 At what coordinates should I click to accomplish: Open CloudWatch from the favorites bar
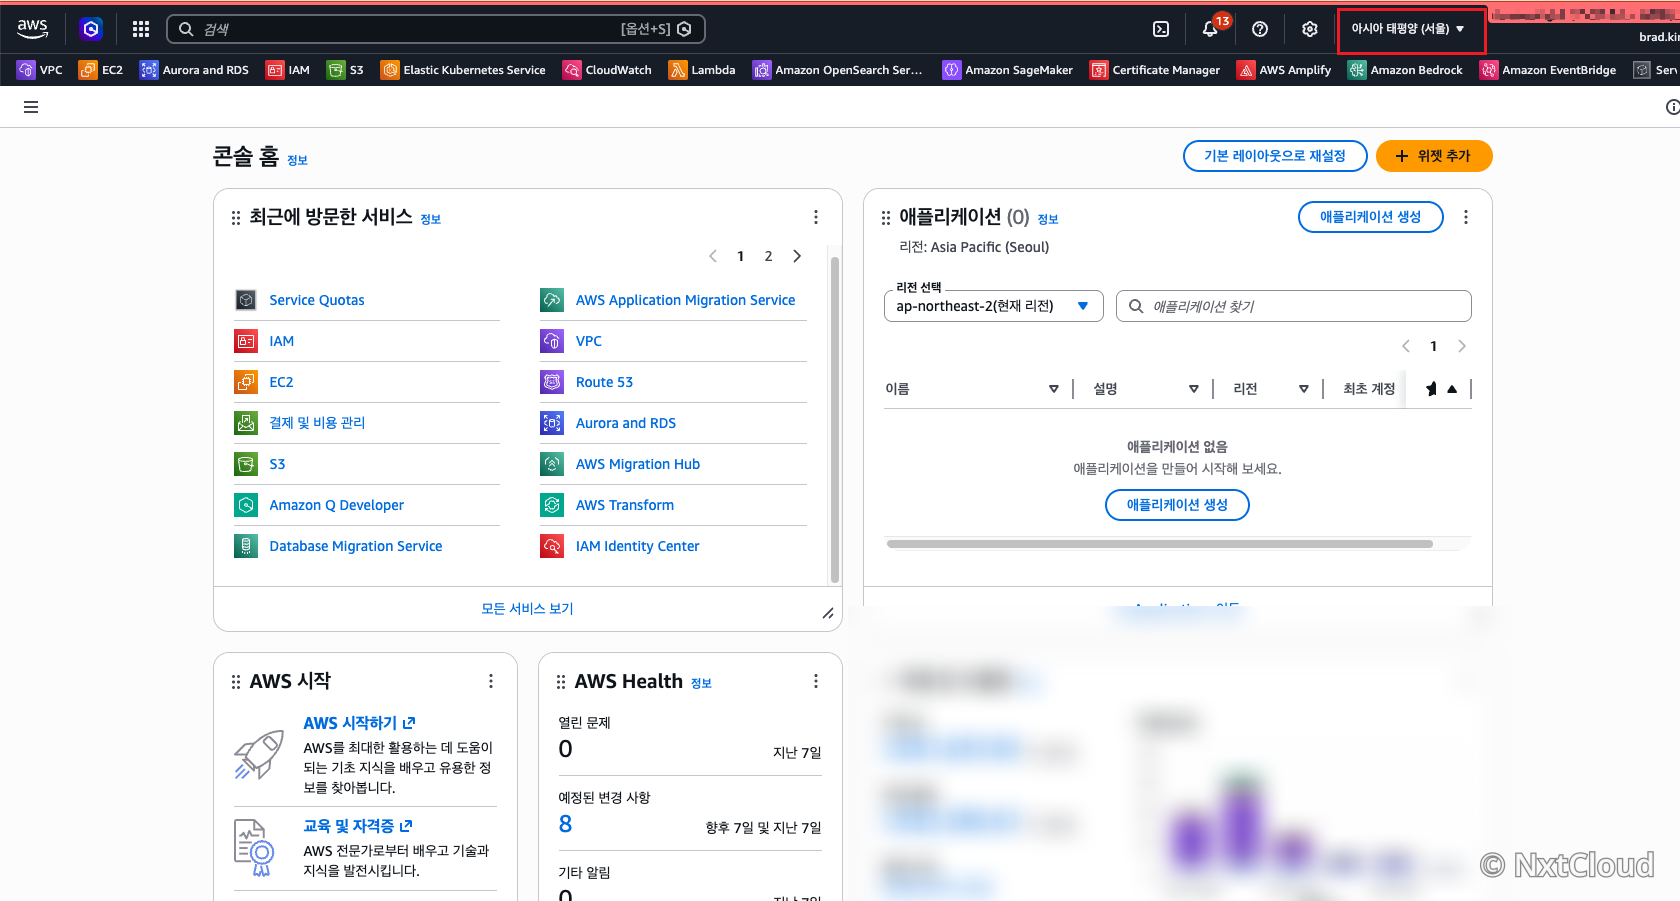[607, 70]
